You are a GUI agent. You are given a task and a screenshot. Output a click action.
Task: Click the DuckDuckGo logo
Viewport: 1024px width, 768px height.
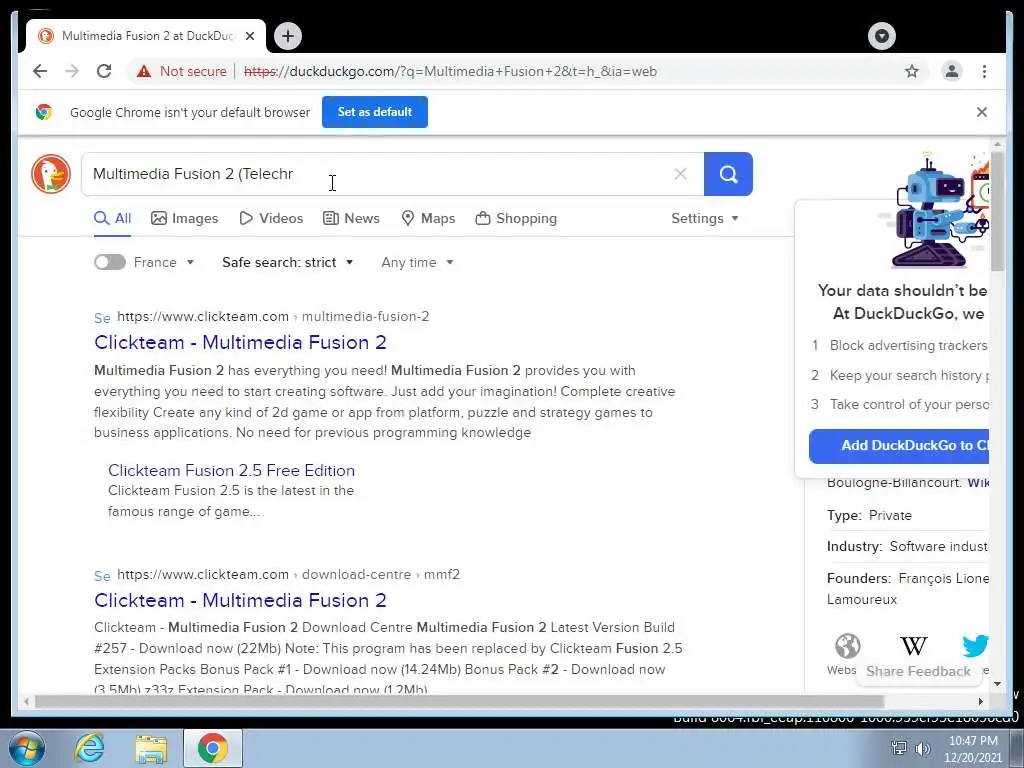tap(51, 174)
